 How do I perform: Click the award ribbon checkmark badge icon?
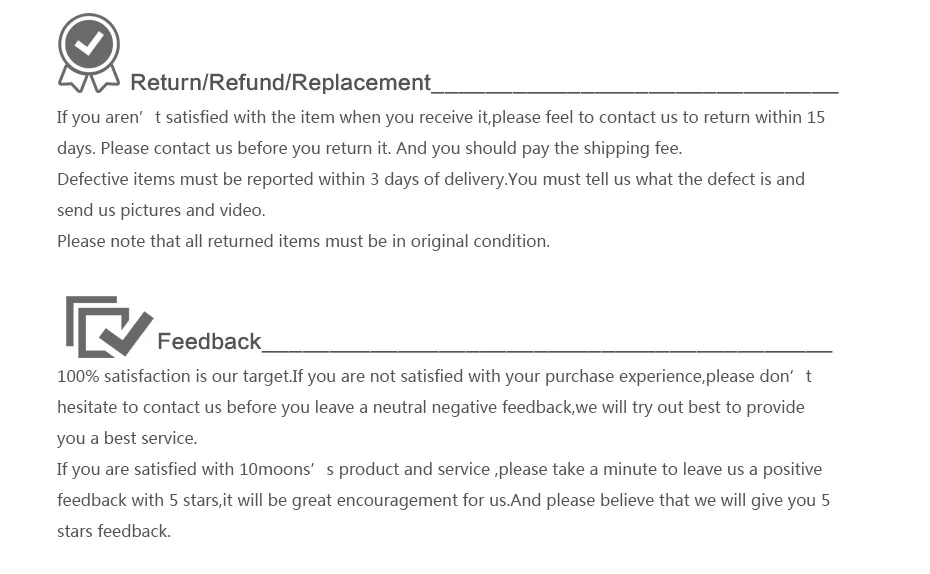coord(89,53)
